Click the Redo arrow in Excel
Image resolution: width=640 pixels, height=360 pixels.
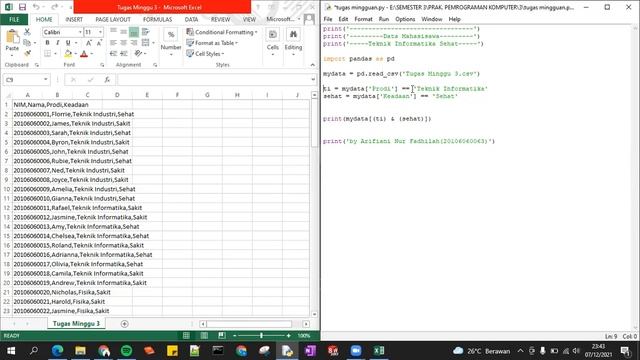(54, 7)
